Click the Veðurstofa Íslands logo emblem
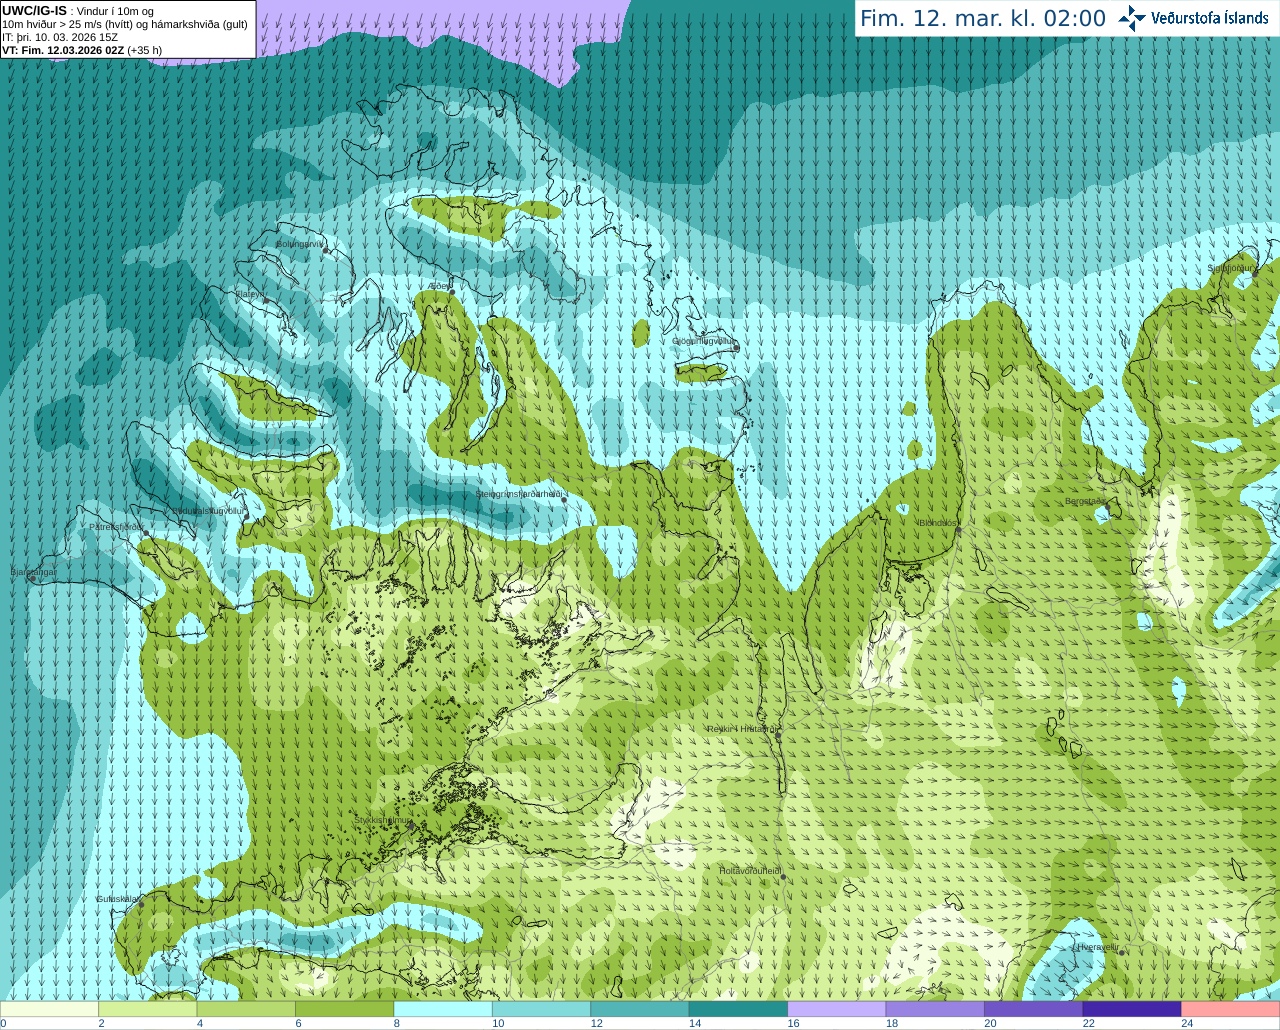Screen dimensions: 1280x1030 [1132, 18]
